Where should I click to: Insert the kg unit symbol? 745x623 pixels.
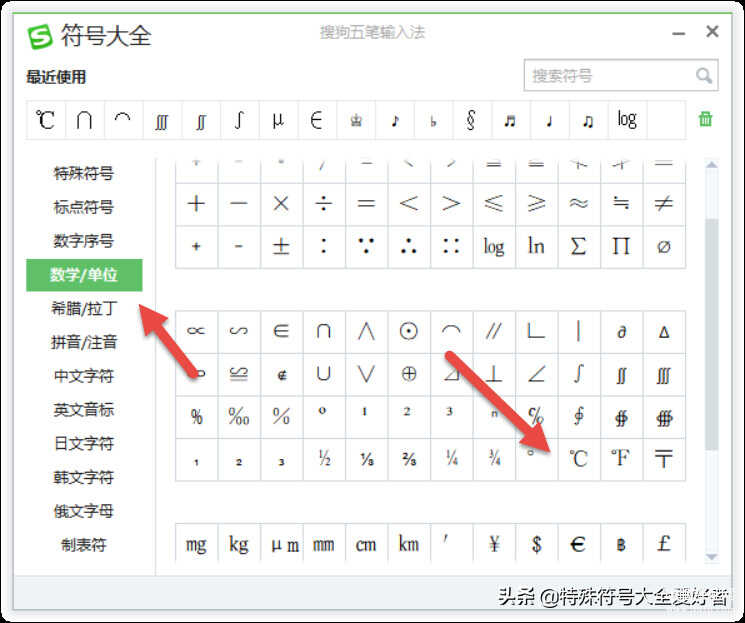[x=239, y=544]
